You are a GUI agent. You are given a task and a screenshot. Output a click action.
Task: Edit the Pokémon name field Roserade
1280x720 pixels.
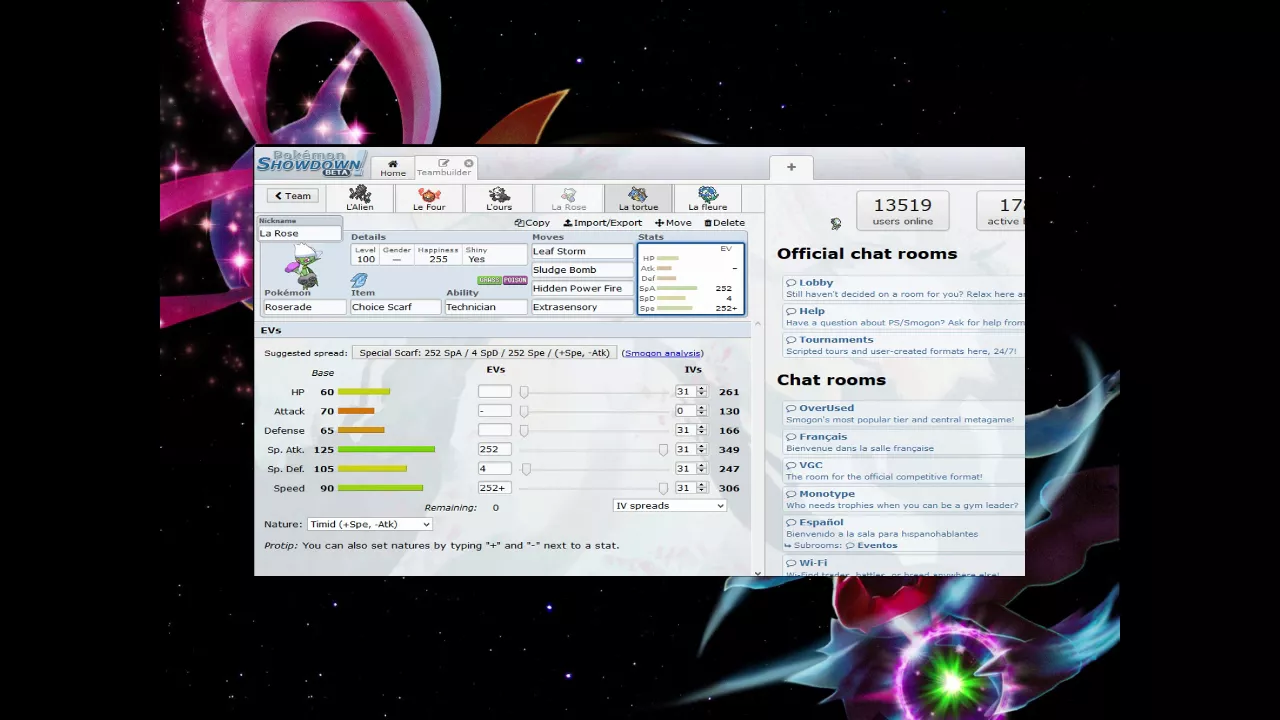[304, 307]
